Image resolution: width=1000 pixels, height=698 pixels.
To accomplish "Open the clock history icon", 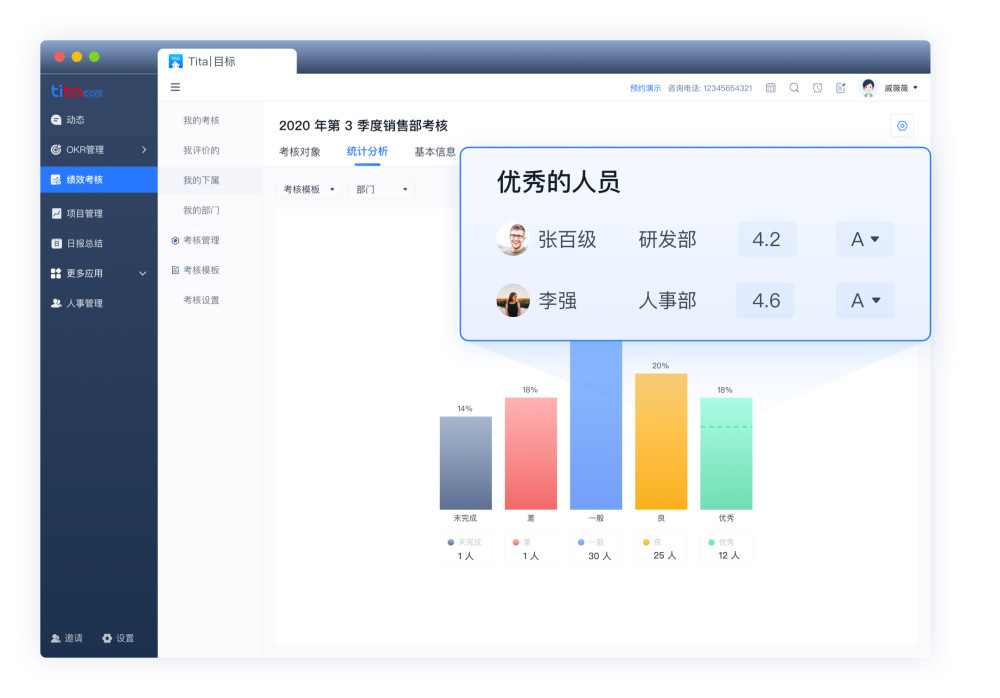I will tap(818, 88).
